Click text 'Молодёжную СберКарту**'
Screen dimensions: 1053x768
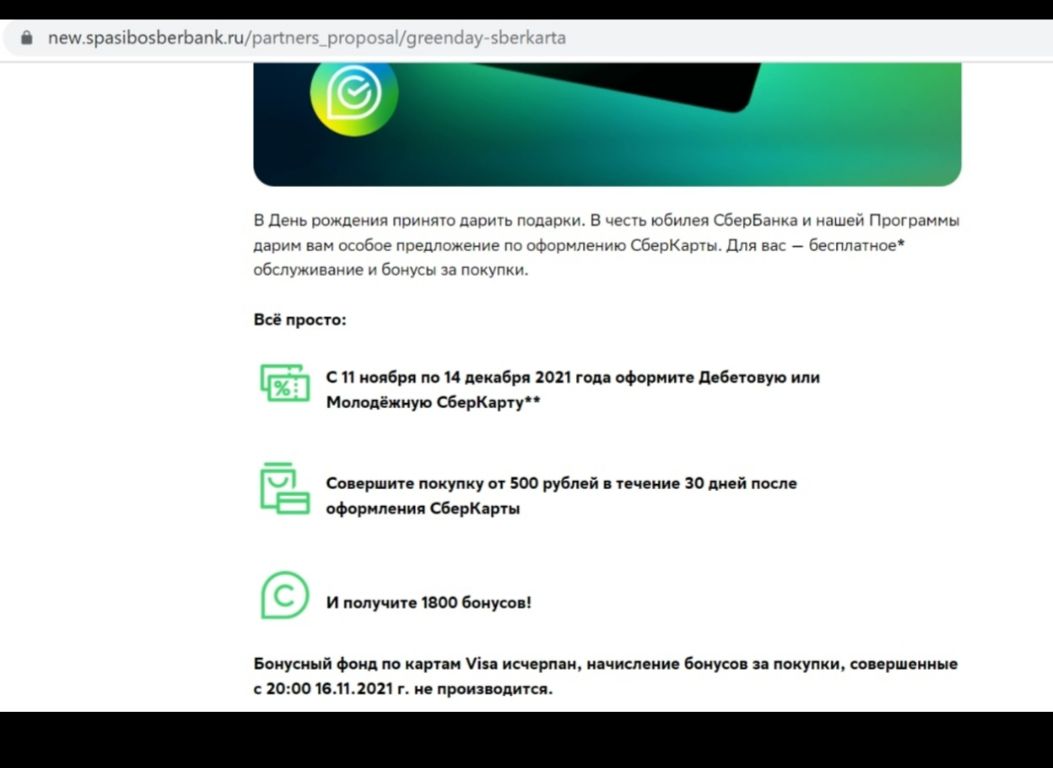433,402
